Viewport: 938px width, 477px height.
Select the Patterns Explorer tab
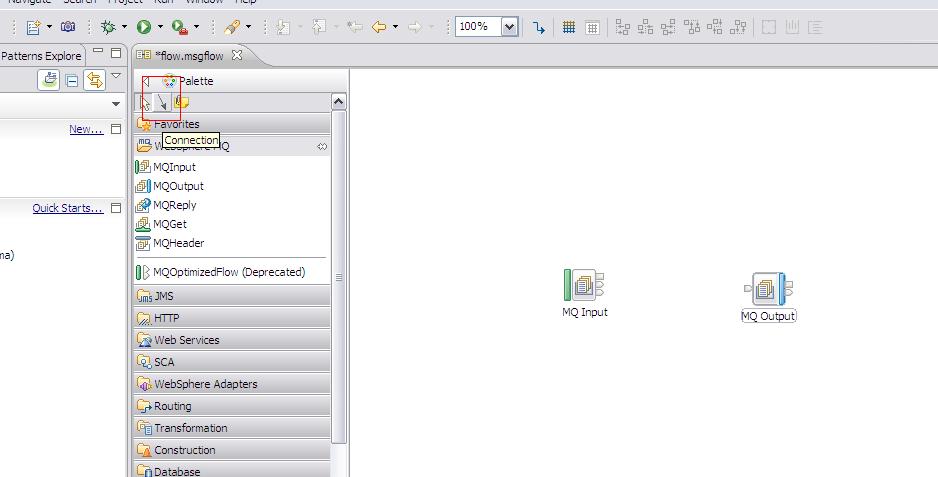[41, 56]
